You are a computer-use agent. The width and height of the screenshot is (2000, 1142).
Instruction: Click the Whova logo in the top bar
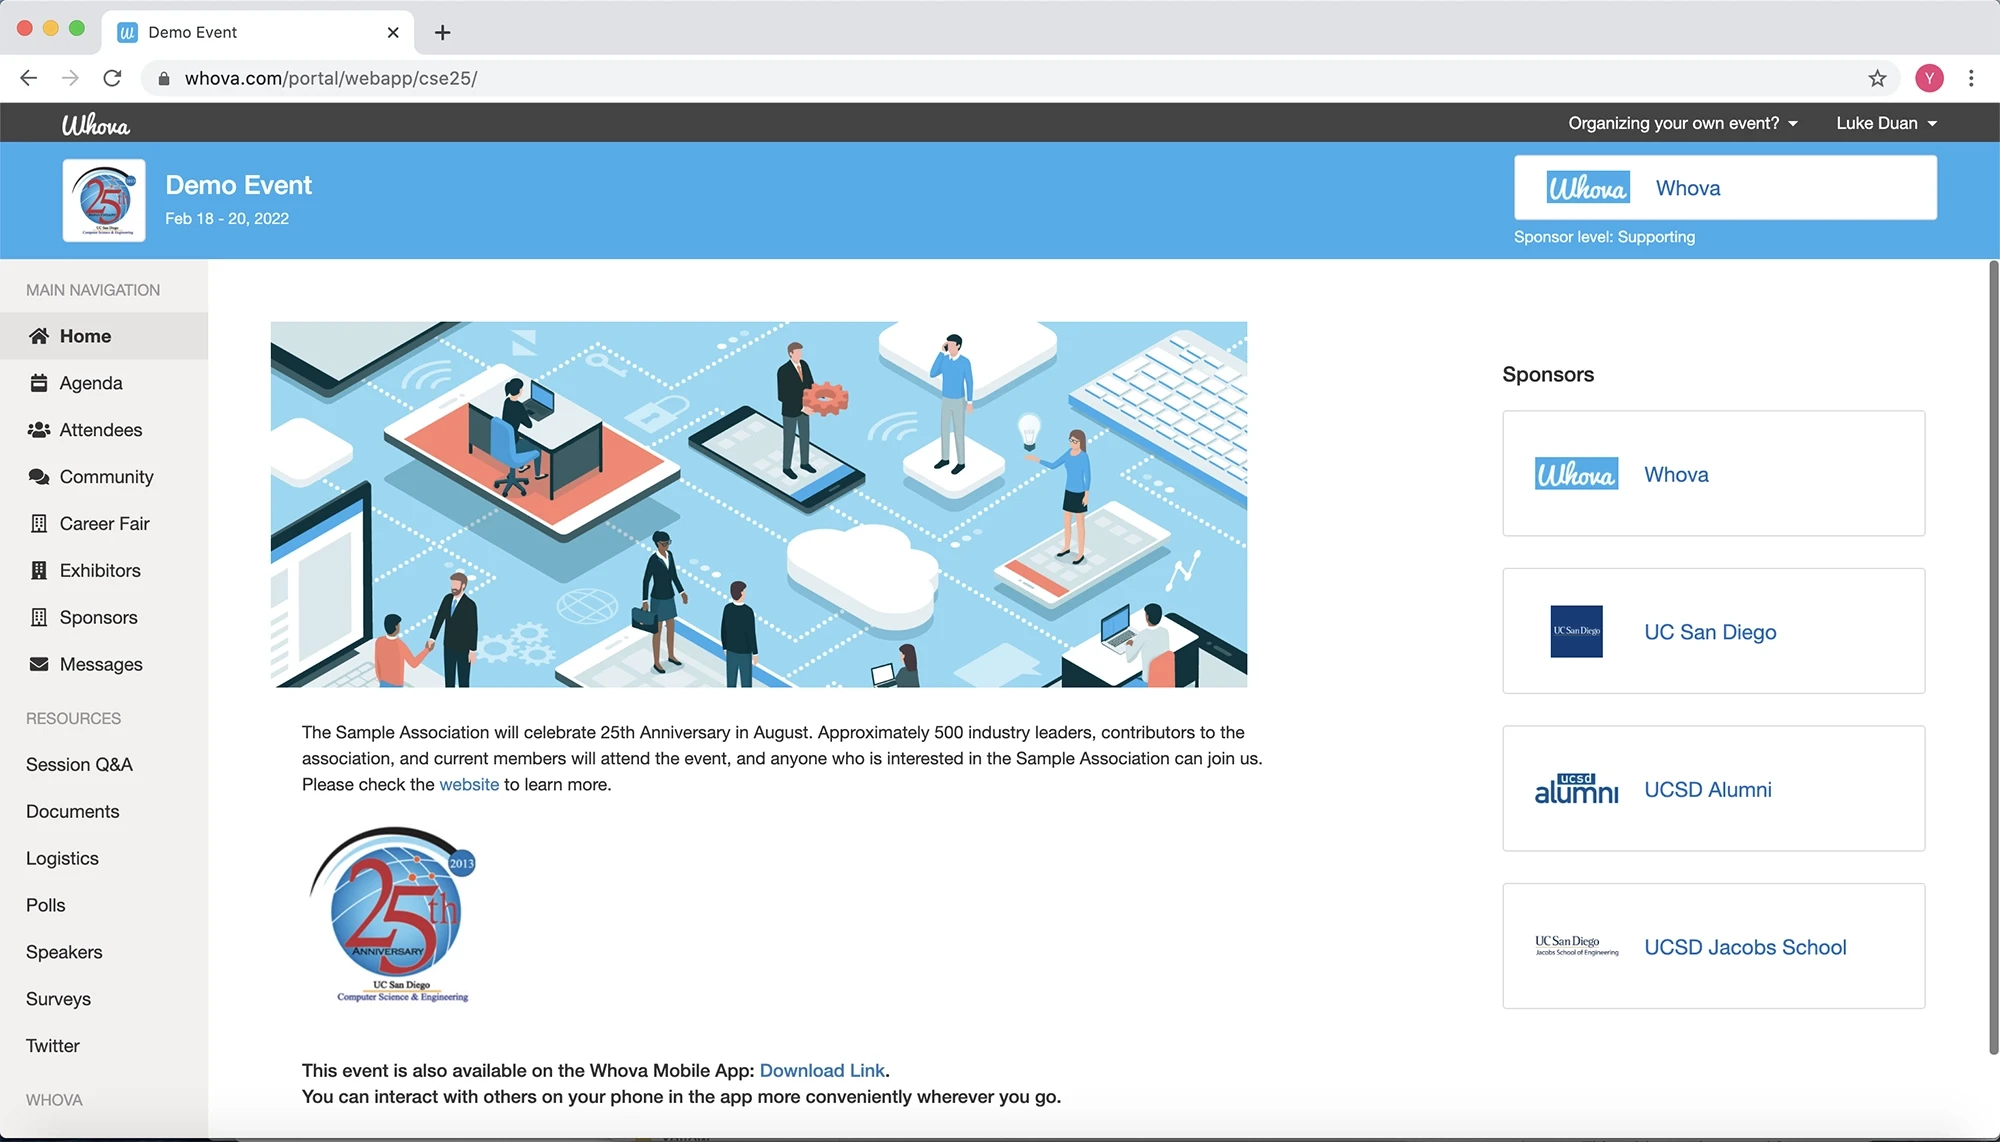coord(96,122)
